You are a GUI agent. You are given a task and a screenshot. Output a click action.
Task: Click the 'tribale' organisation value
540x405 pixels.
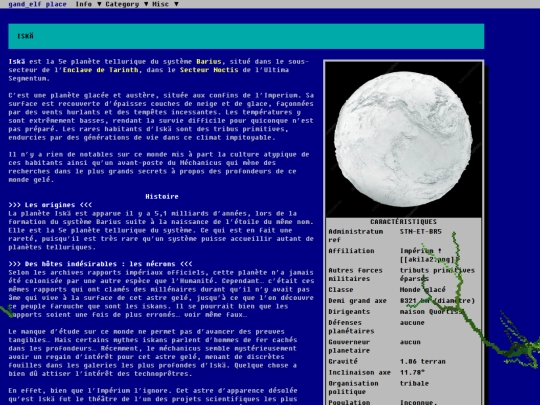414,383
